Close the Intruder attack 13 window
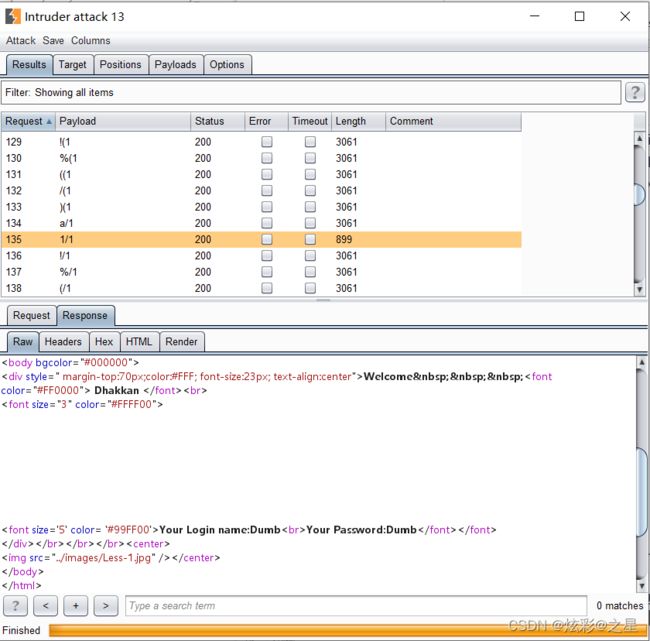 625,17
